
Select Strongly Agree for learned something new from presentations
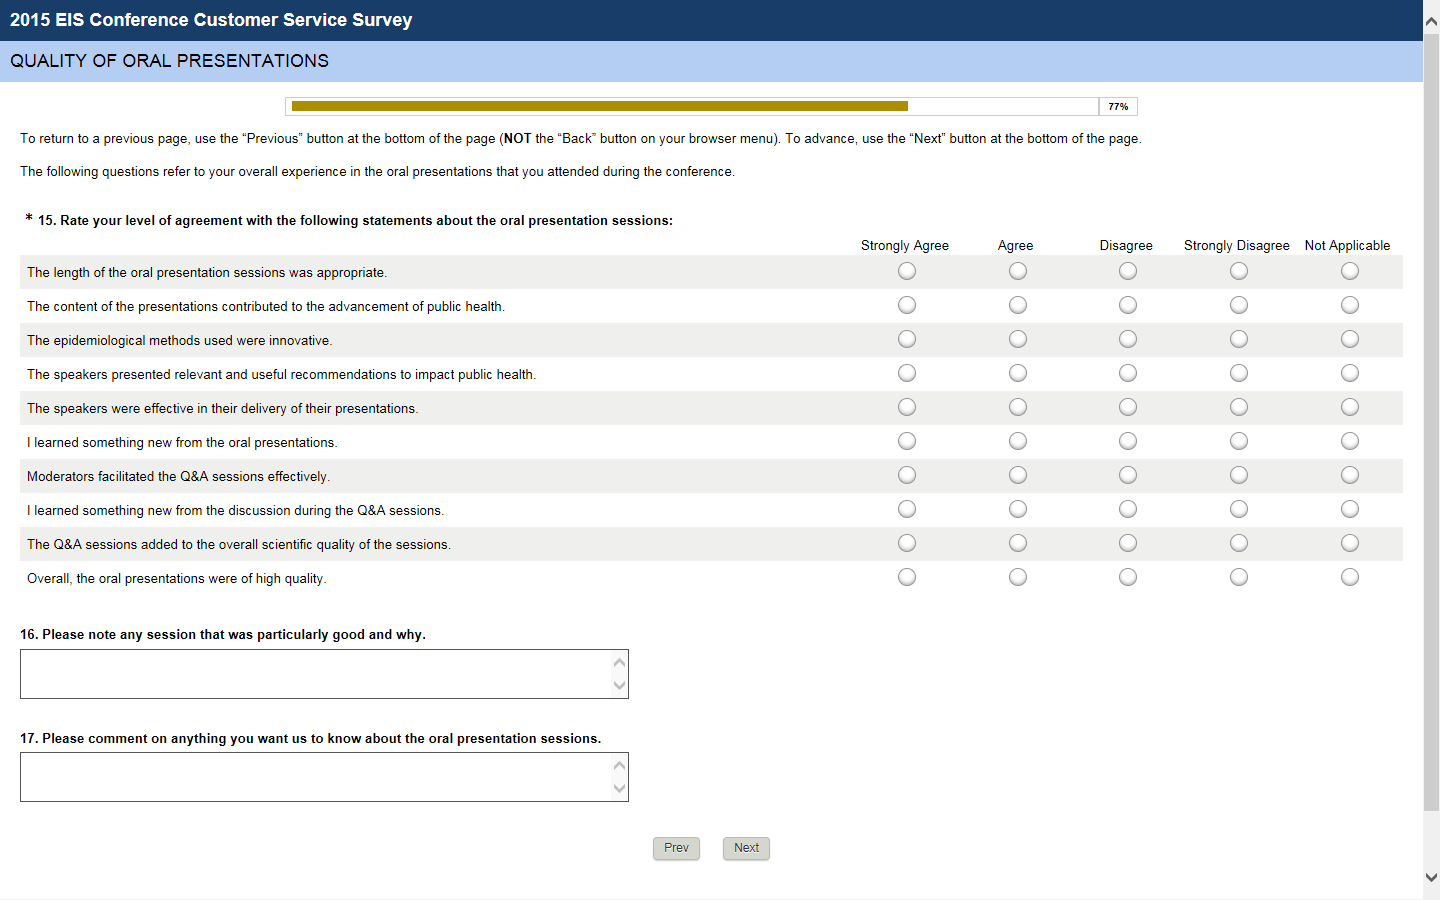907,441
